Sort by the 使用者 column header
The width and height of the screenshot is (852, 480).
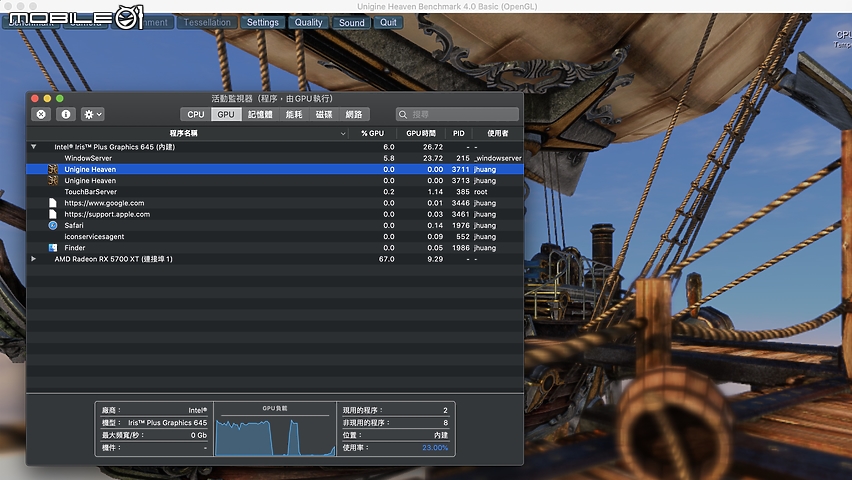[x=498, y=133]
